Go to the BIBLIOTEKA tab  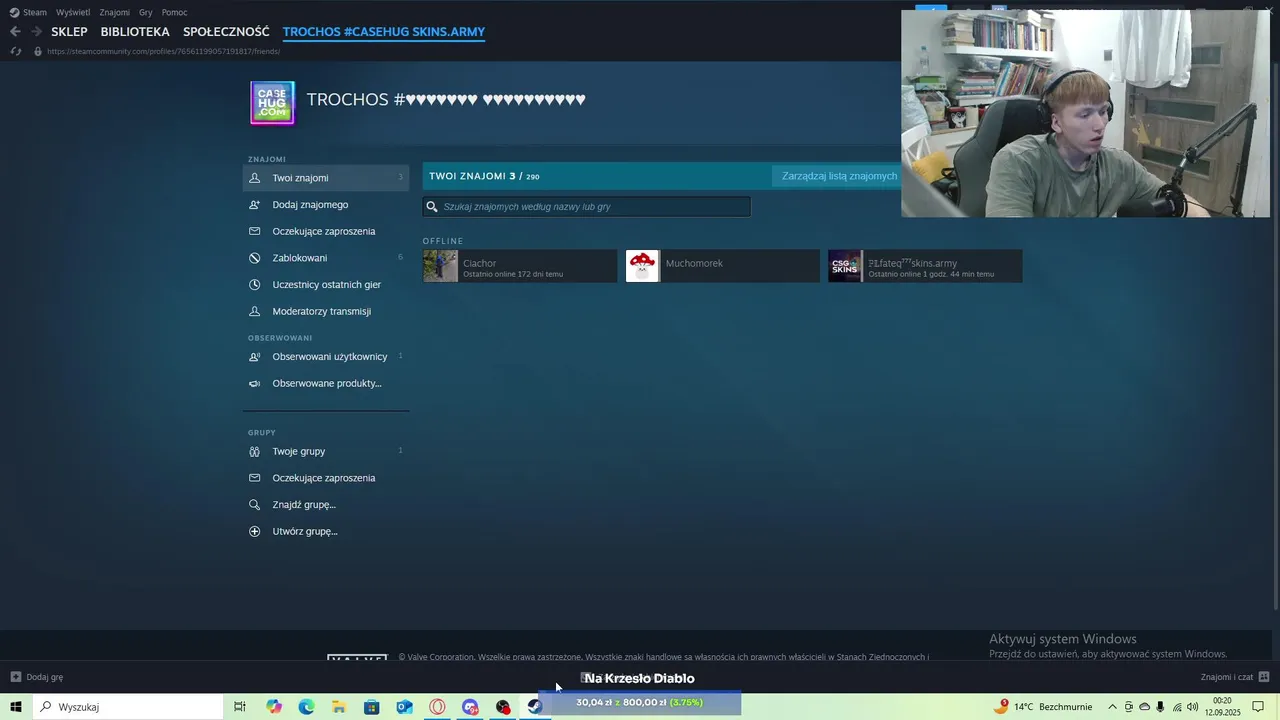[135, 32]
